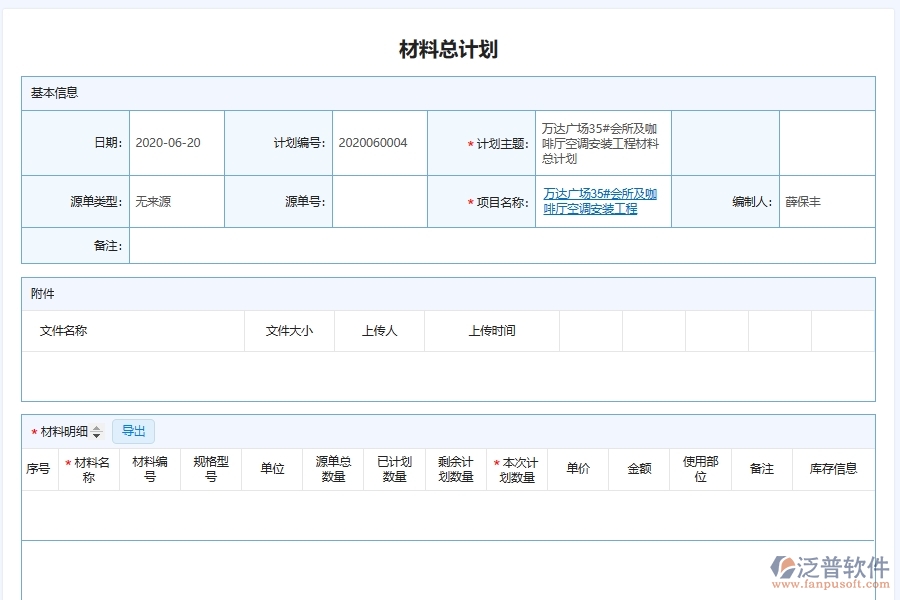The image size is (900, 600).
Task: Open the 万达广场35#会所及咖啡厅空调安装工程 project link
Action: click(x=599, y=200)
